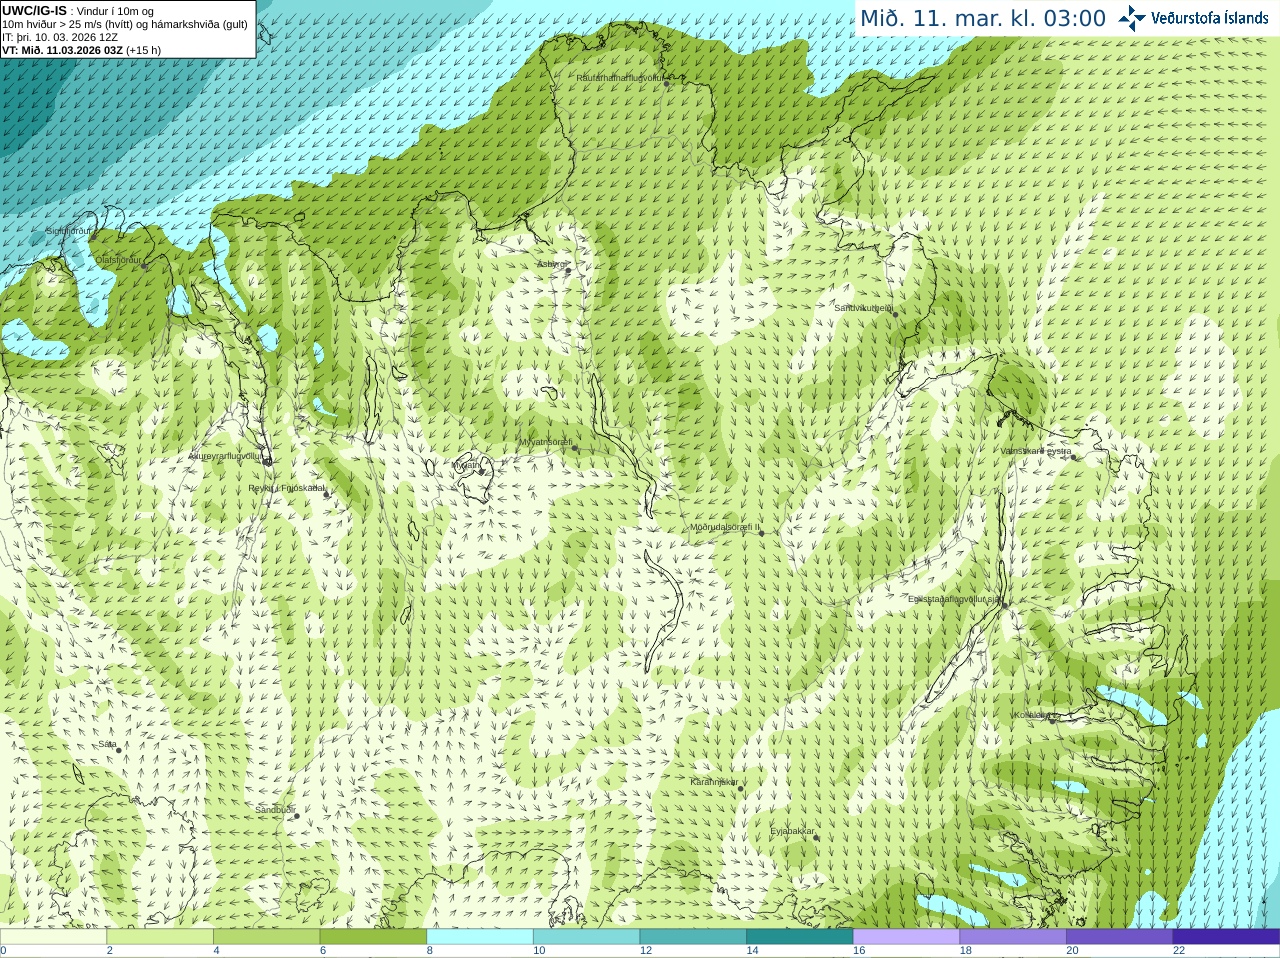Click the legend value '16'
This screenshot has height=958, width=1280.
[859, 951]
